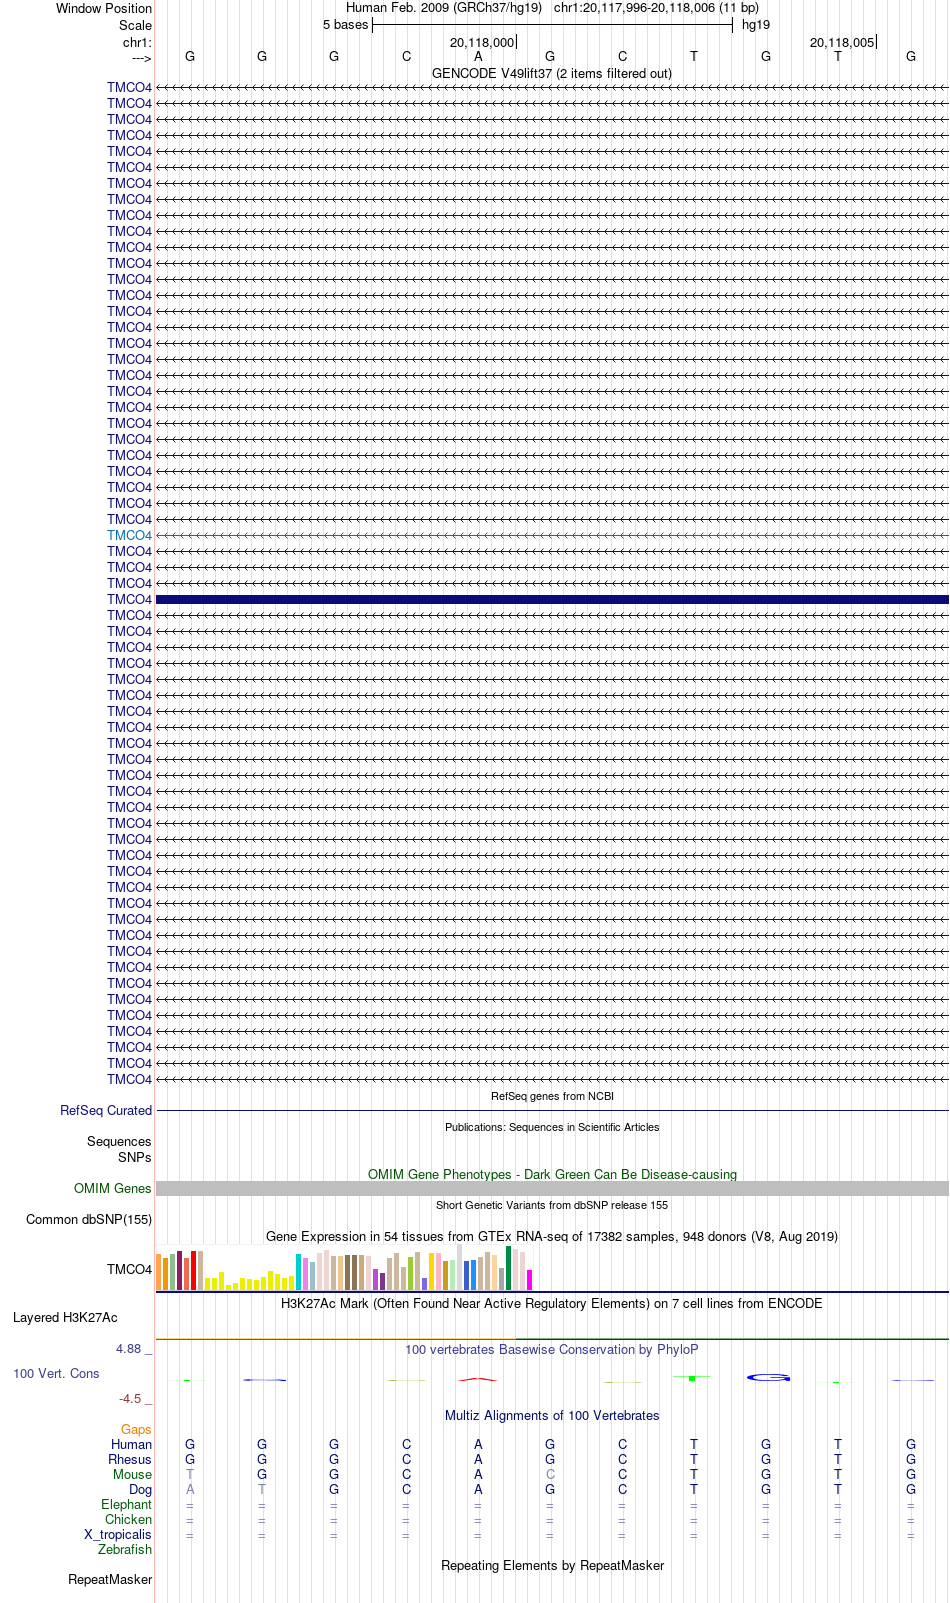950x1603 pixels.
Task: Open 100 vertebrates Basewise Conservation by PhyloP
Action: tap(552, 1349)
